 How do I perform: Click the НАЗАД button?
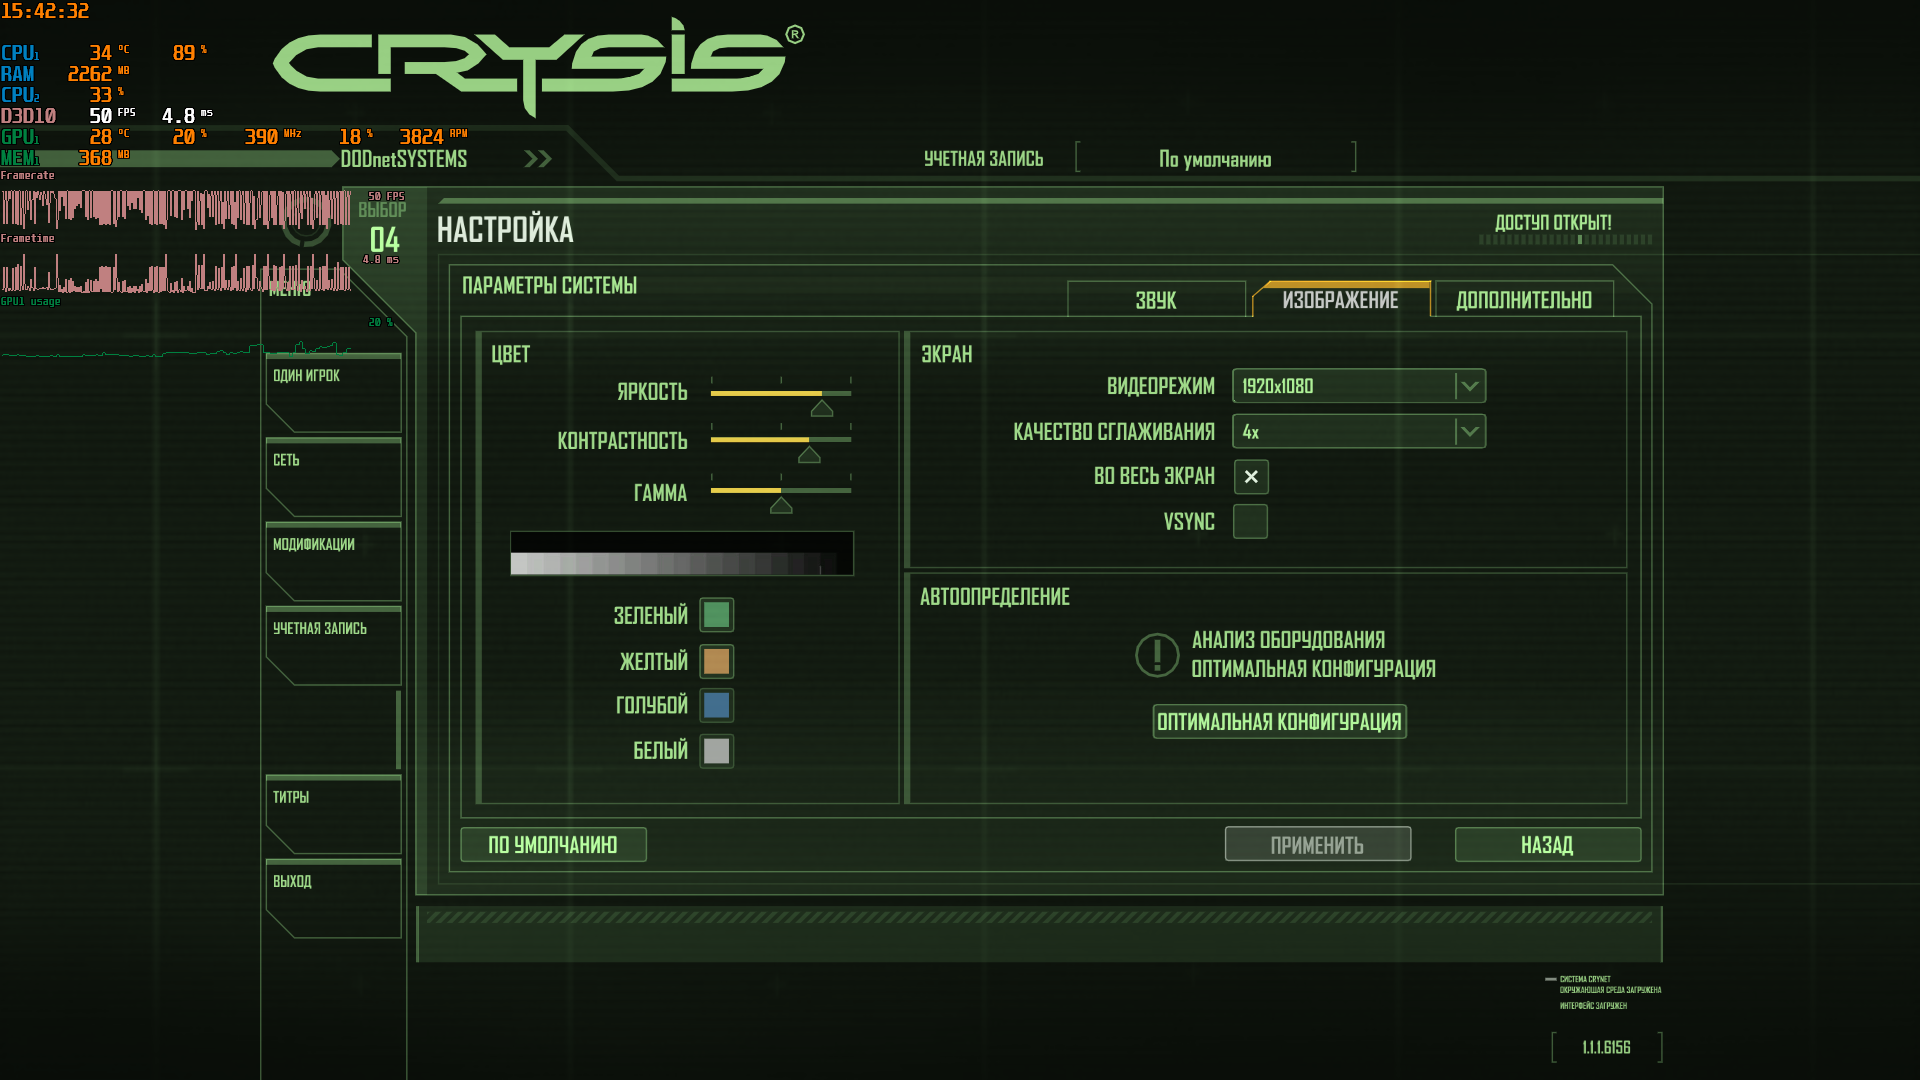(1547, 845)
